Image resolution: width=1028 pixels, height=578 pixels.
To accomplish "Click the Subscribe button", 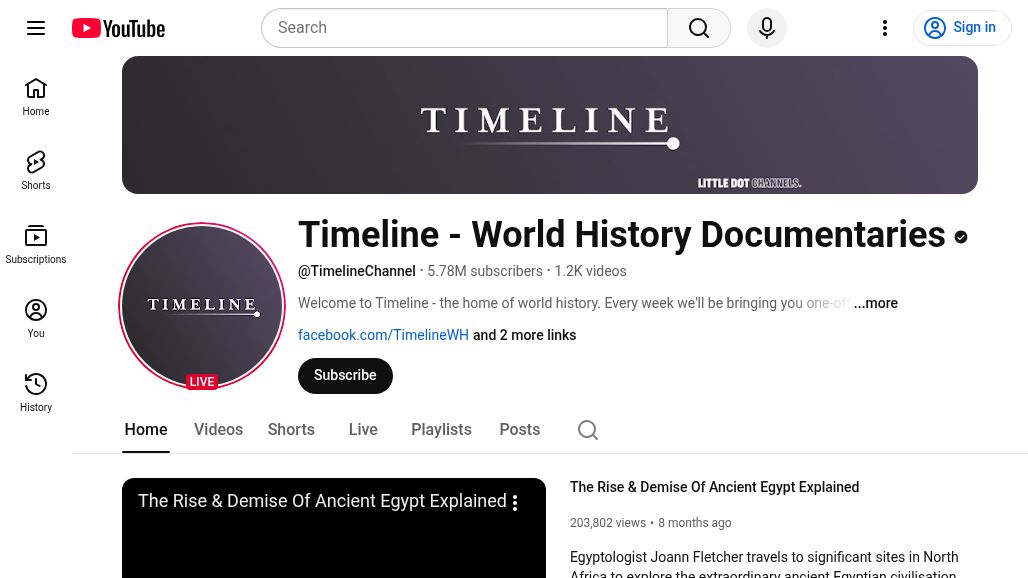I will [344, 375].
